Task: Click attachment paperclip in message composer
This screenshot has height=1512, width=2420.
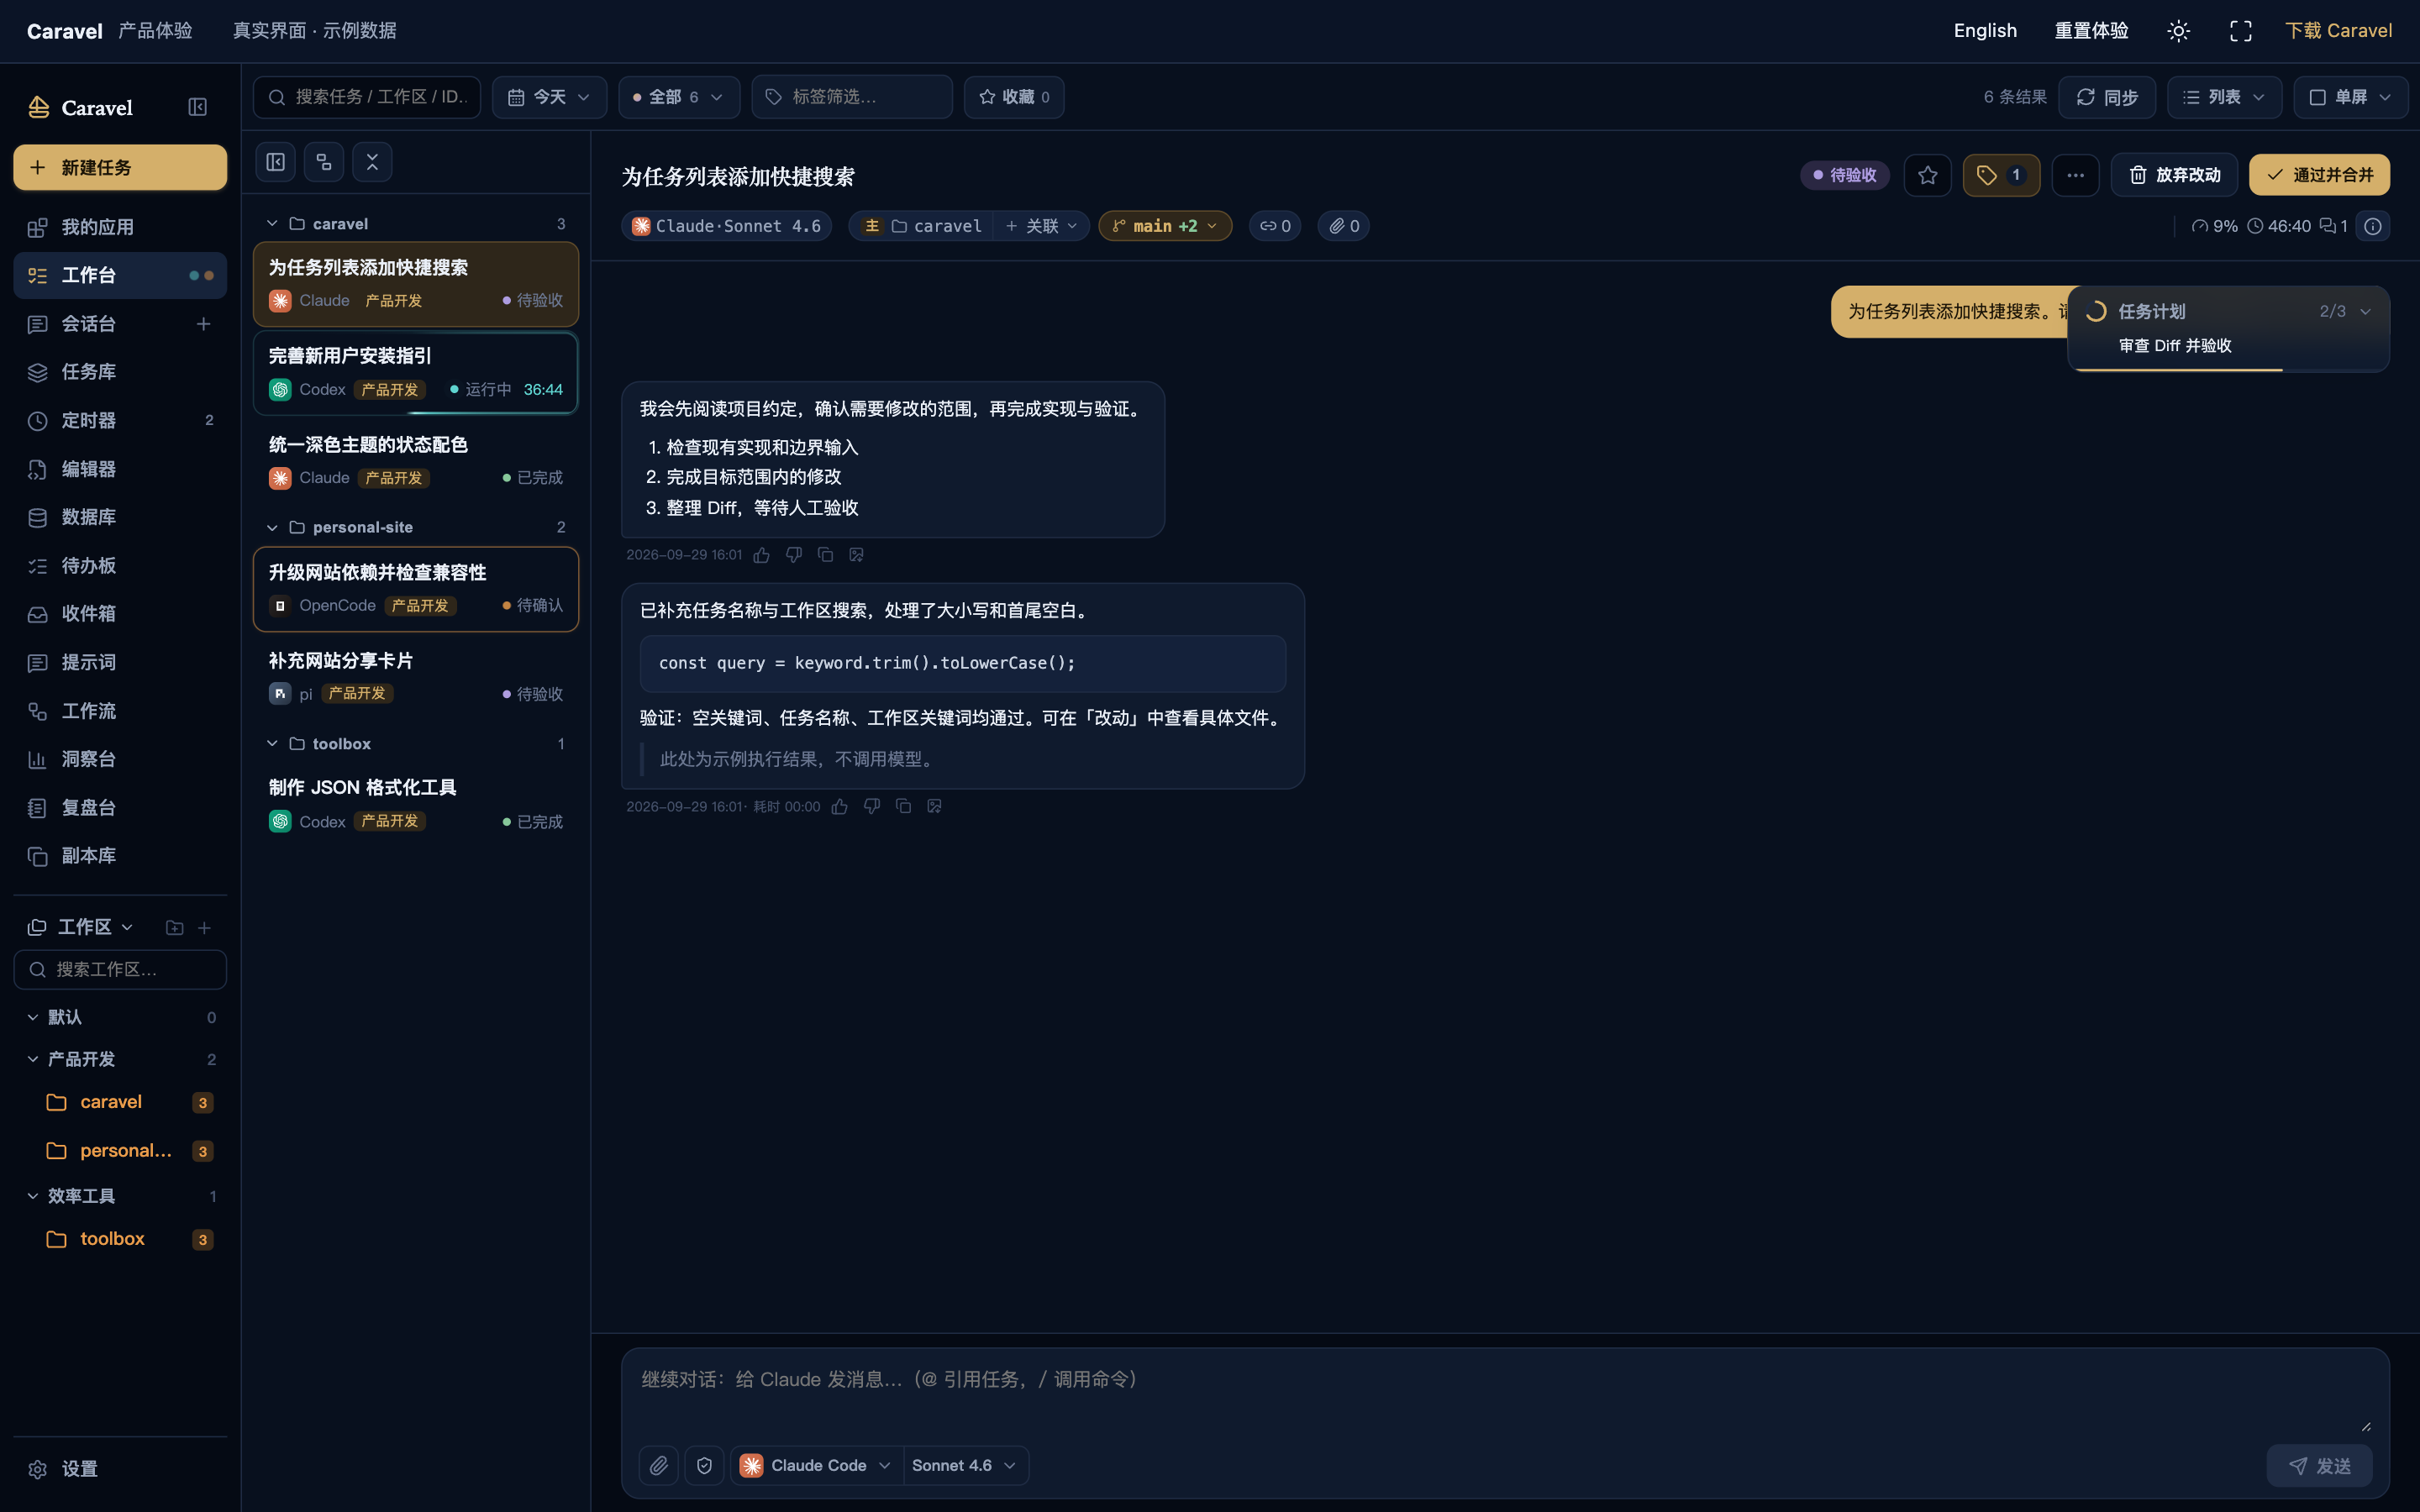Action: click(658, 1465)
